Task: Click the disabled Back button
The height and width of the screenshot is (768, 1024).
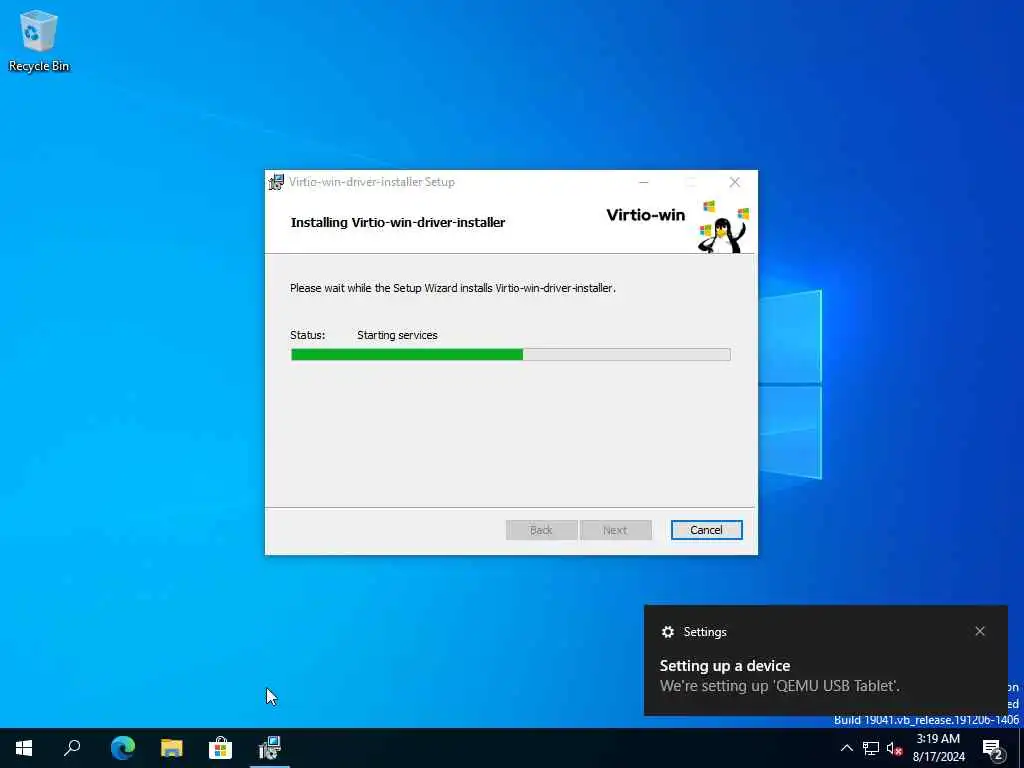Action: pyautogui.click(x=541, y=530)
